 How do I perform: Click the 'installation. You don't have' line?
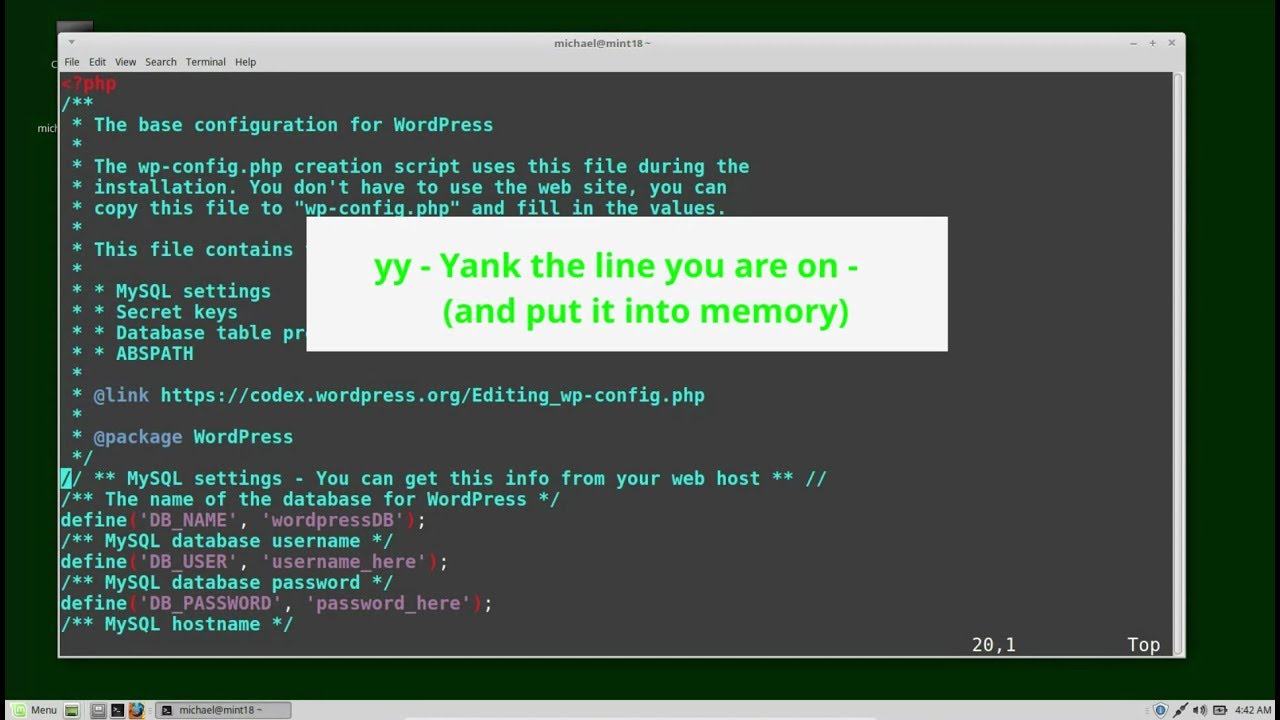[399, 187]
